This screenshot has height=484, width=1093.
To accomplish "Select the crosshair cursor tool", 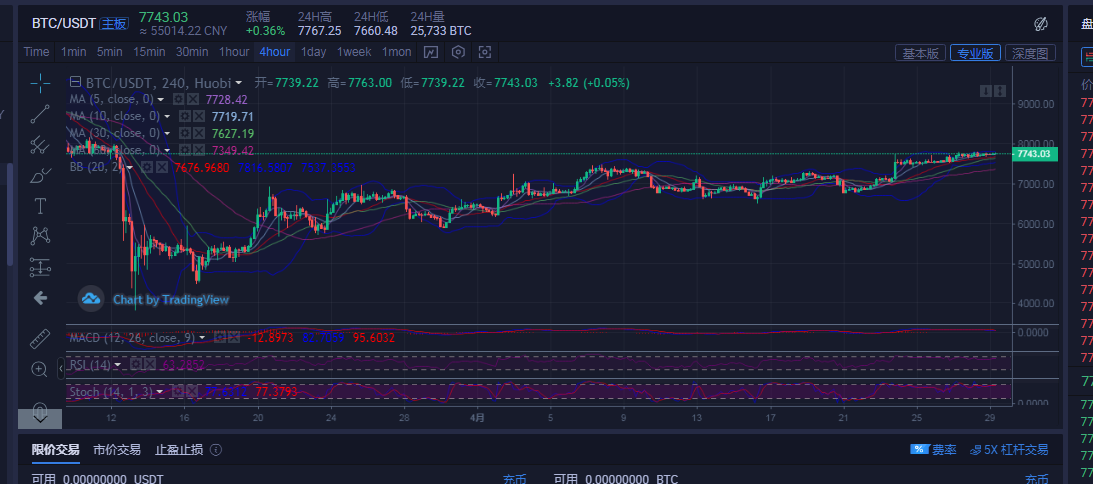I will [x=40, y=83].
